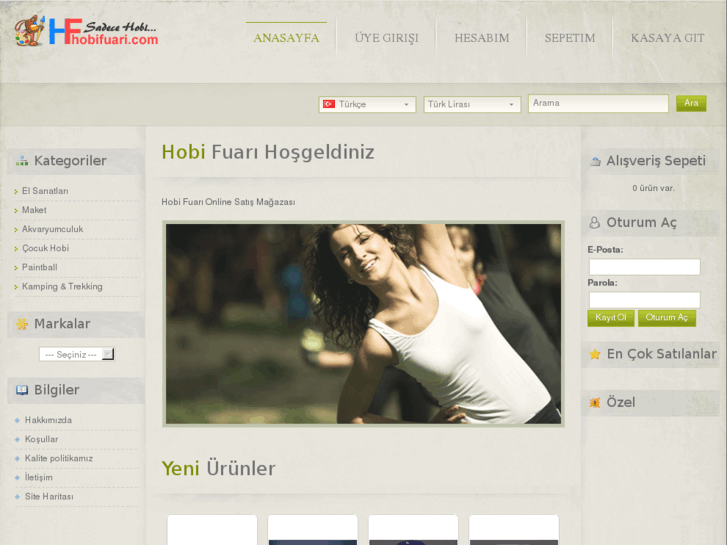Click the Oturum Aç green button
This screenshot has width=727, height=545.
(667, 318)
